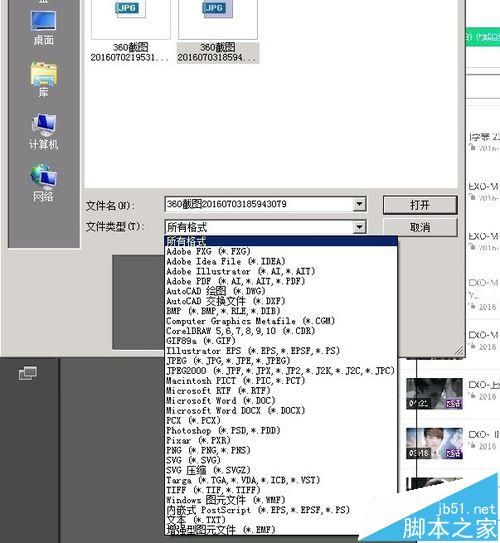This screenshot has width=500, height=543.
Task: Choose Adobe FXG (*.FXG) format
Action: click(281, 251)
